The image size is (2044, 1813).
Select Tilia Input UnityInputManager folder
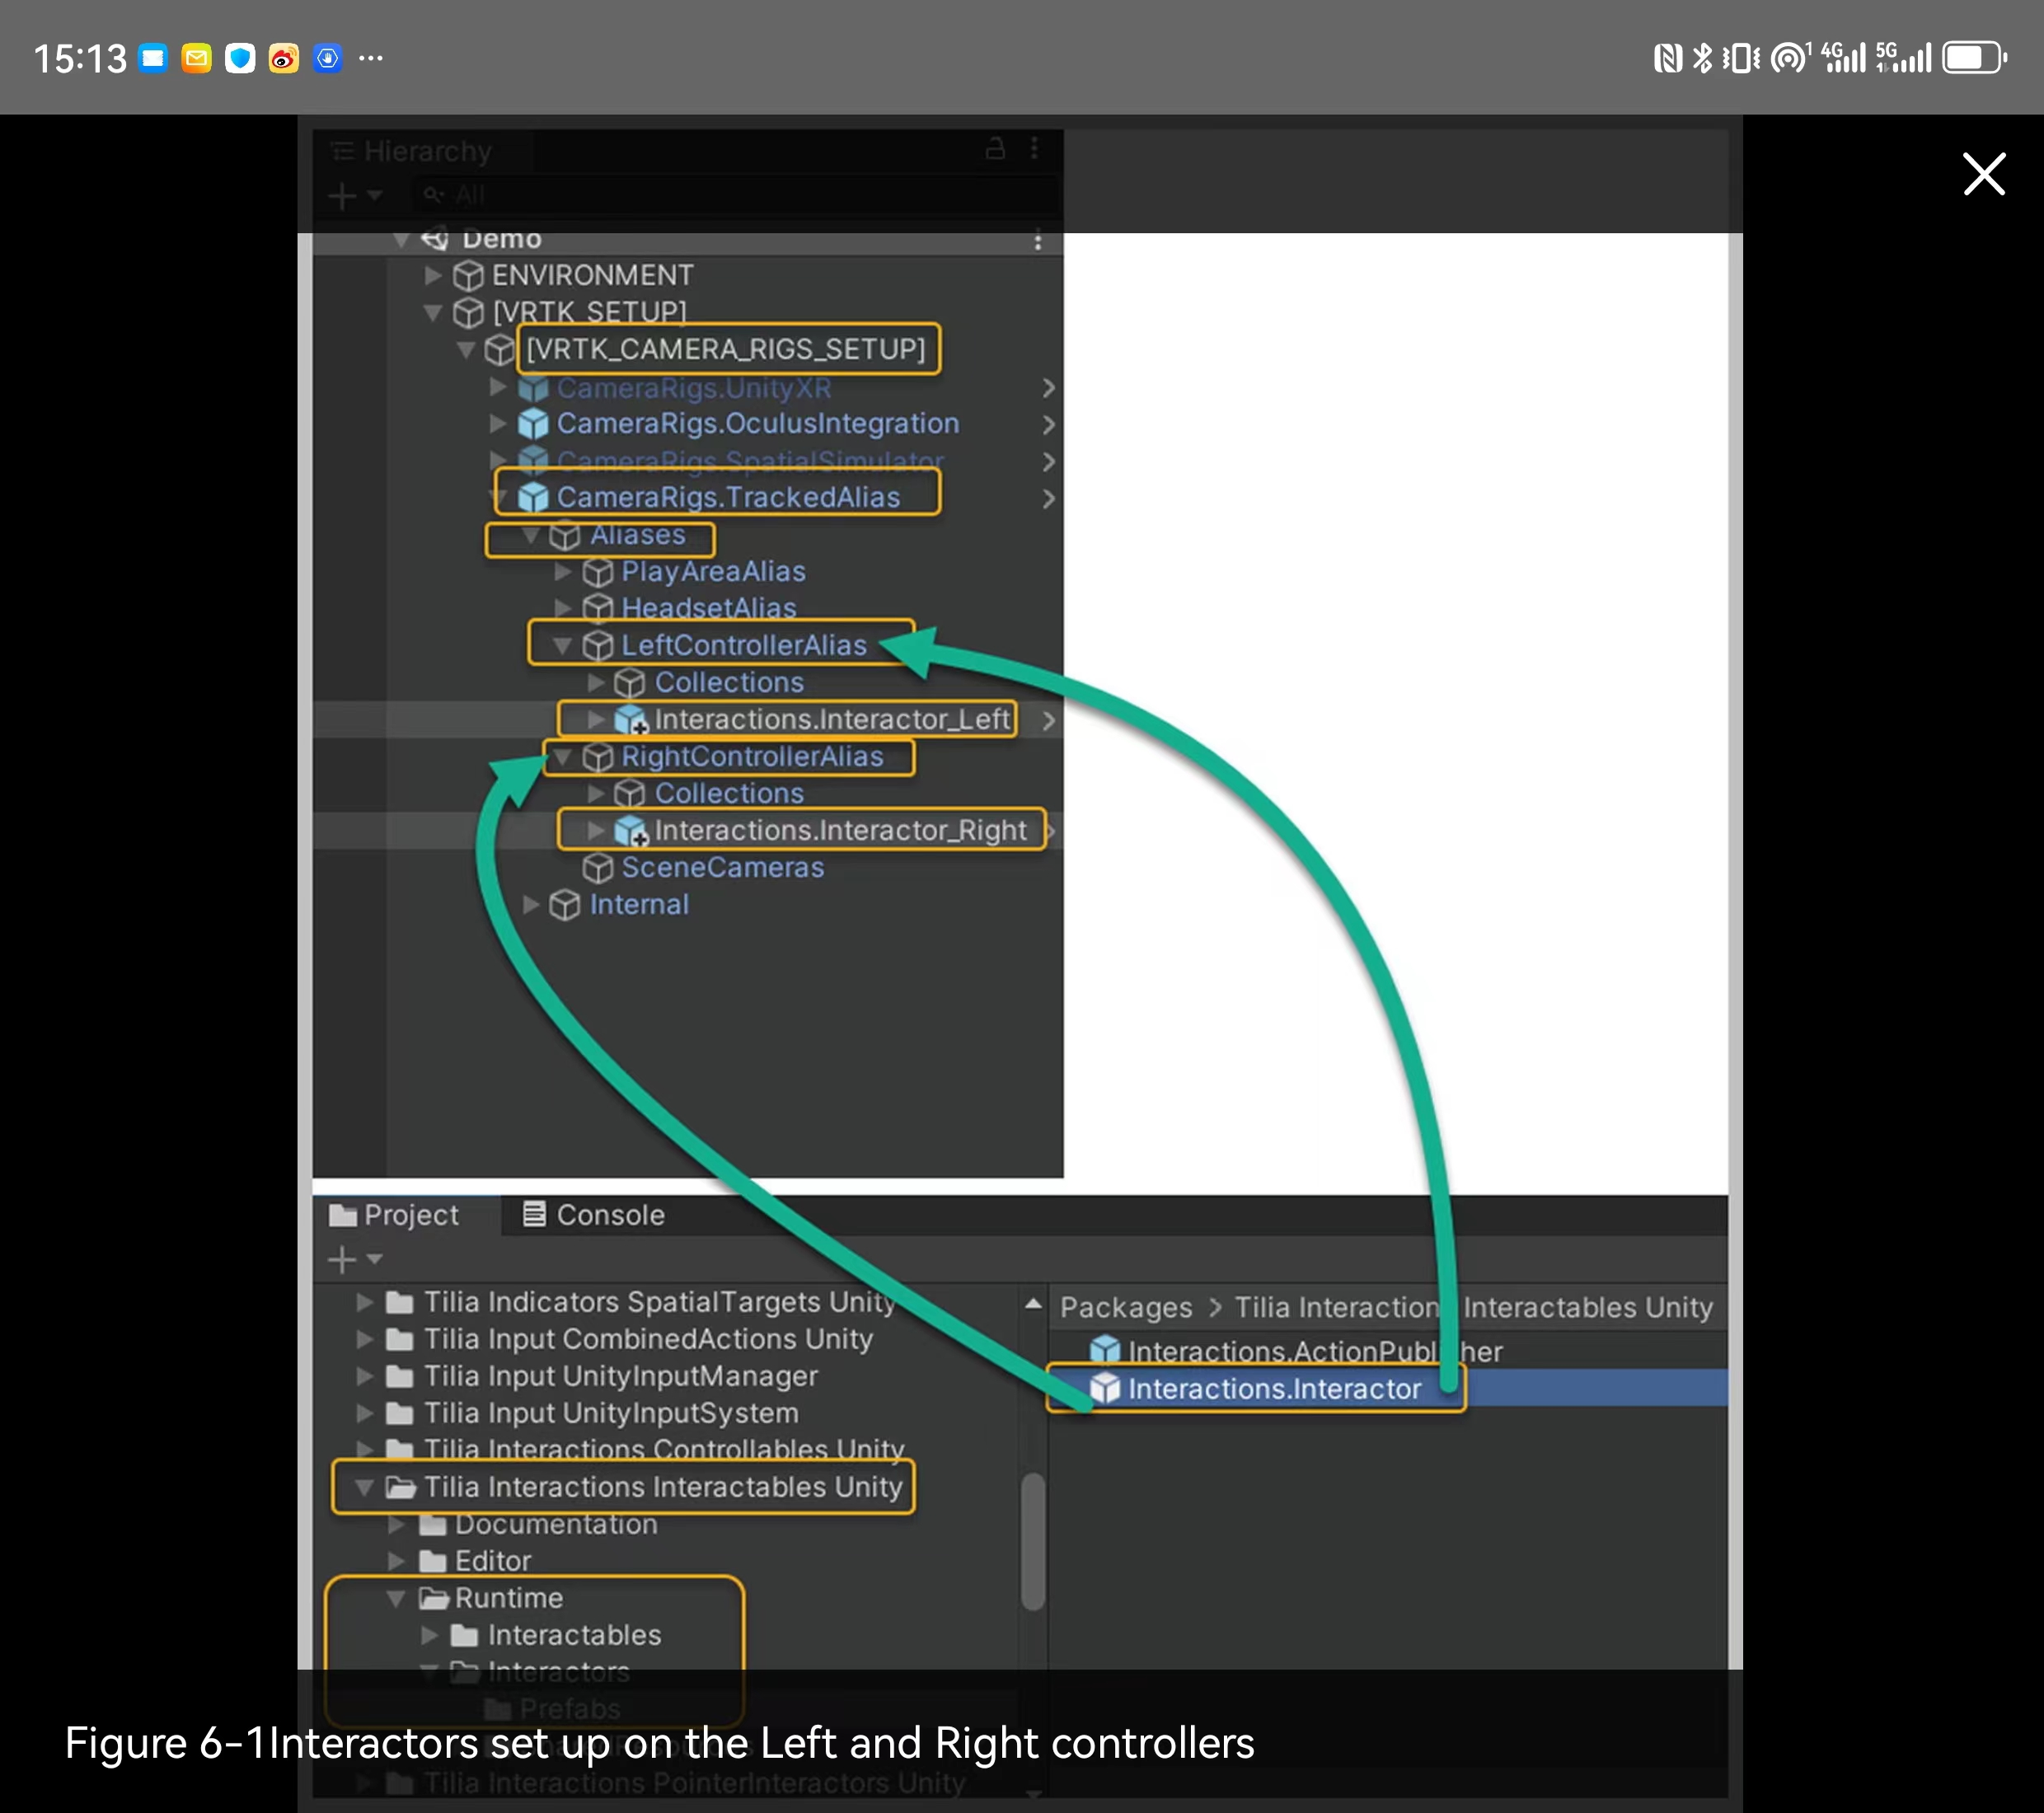pyautogui.click(x=620, y=1376)
